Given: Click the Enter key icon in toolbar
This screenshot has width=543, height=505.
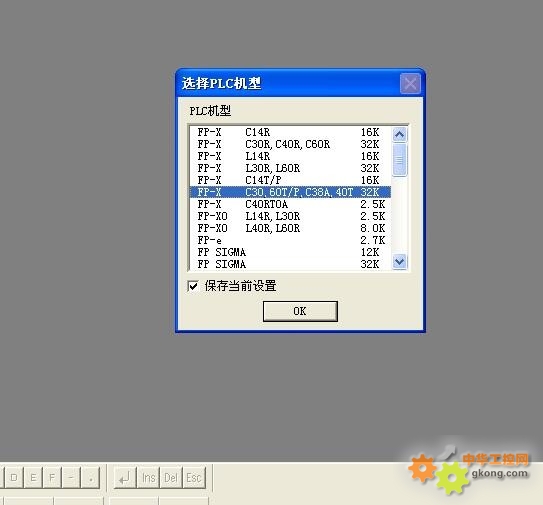Looking at the screenshot, I should coord(124,478).
